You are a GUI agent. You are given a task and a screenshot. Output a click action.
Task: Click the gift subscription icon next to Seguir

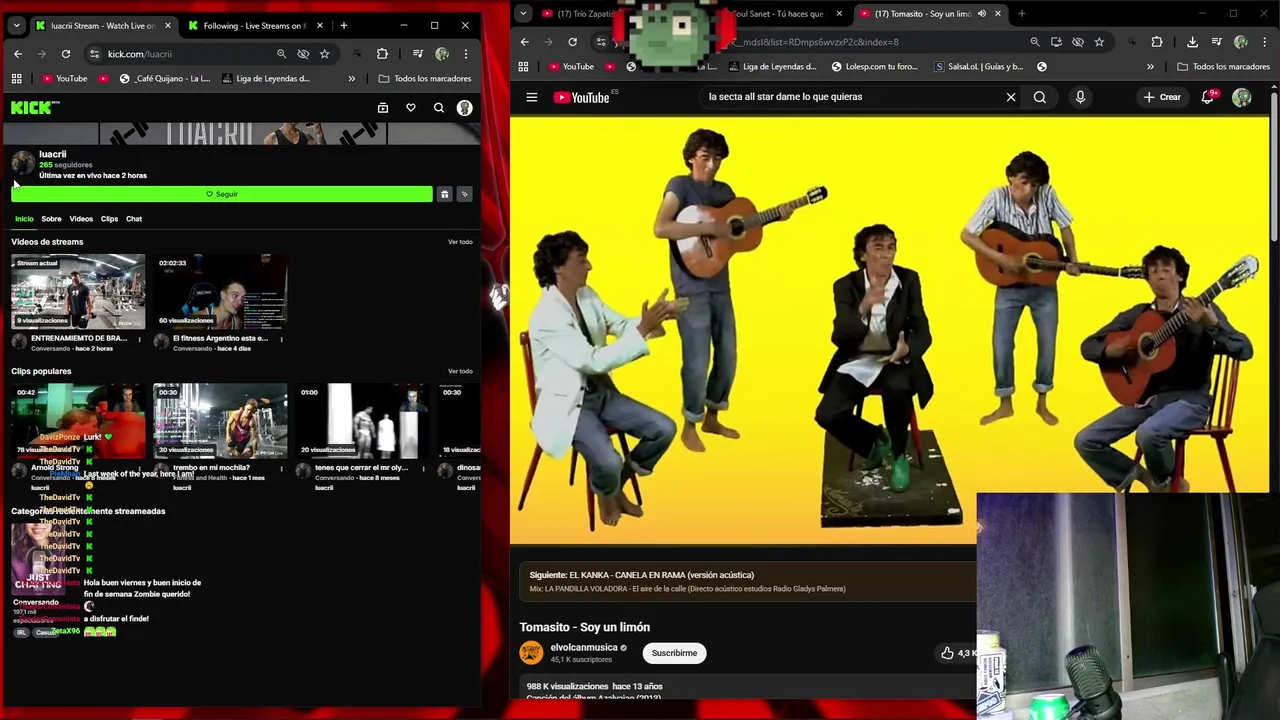445,194
